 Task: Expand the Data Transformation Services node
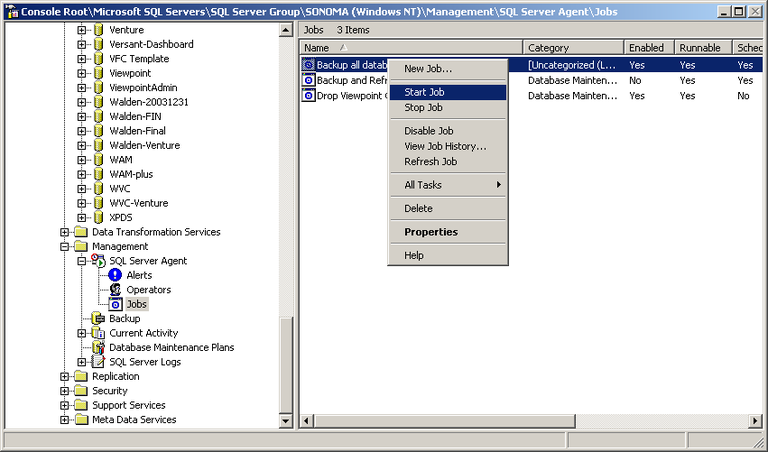pyautogui.click(x=65, y=232)
